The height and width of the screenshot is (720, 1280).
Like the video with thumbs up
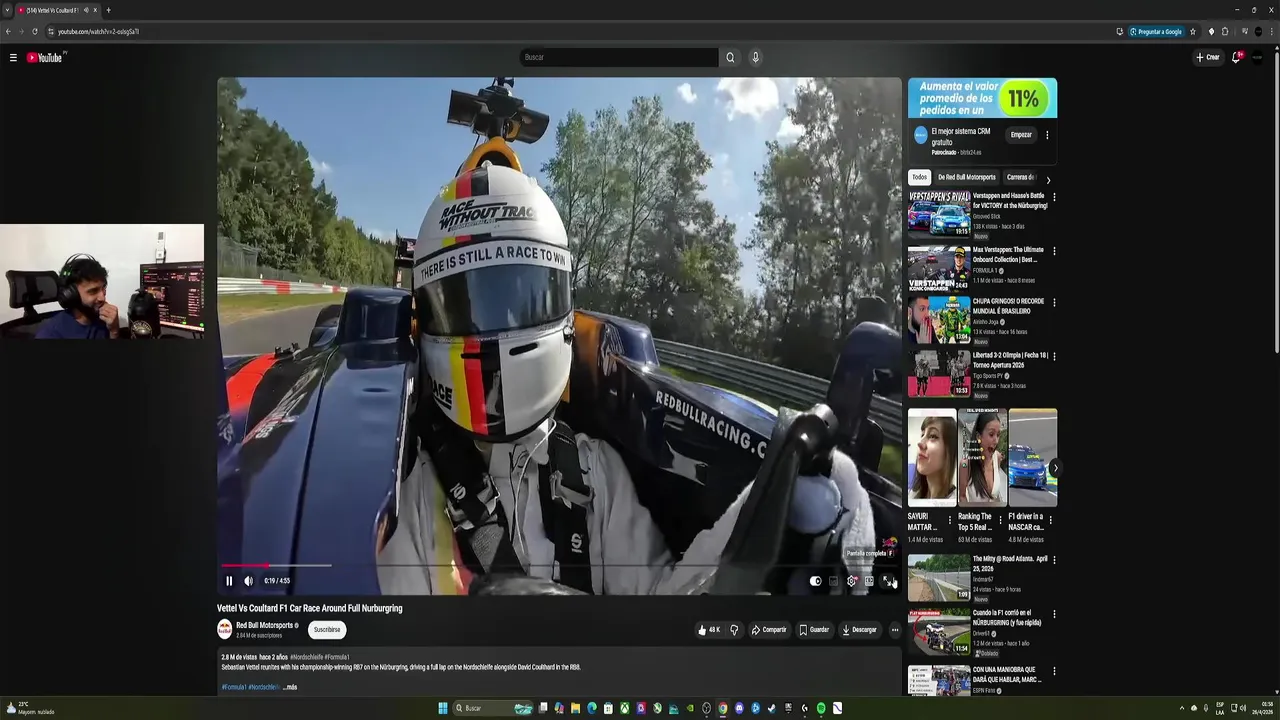(x=709, y=630)
